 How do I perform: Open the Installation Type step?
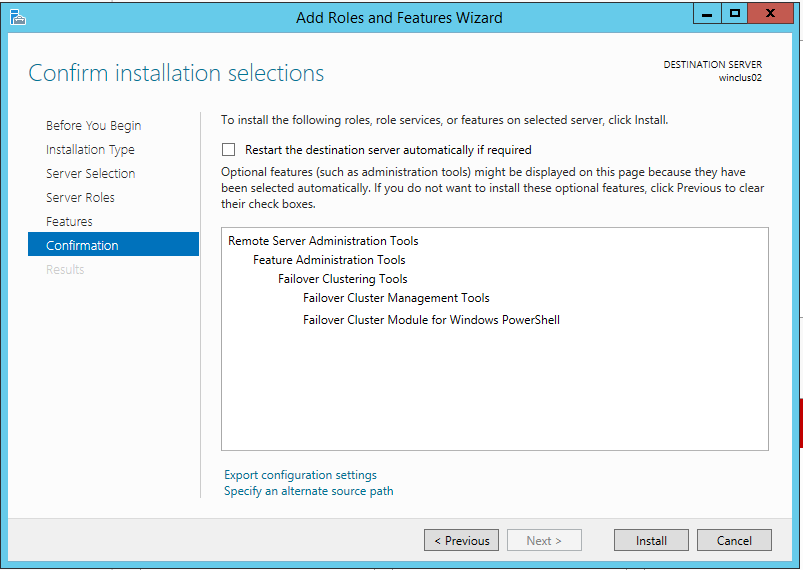[x=90, y=150]
